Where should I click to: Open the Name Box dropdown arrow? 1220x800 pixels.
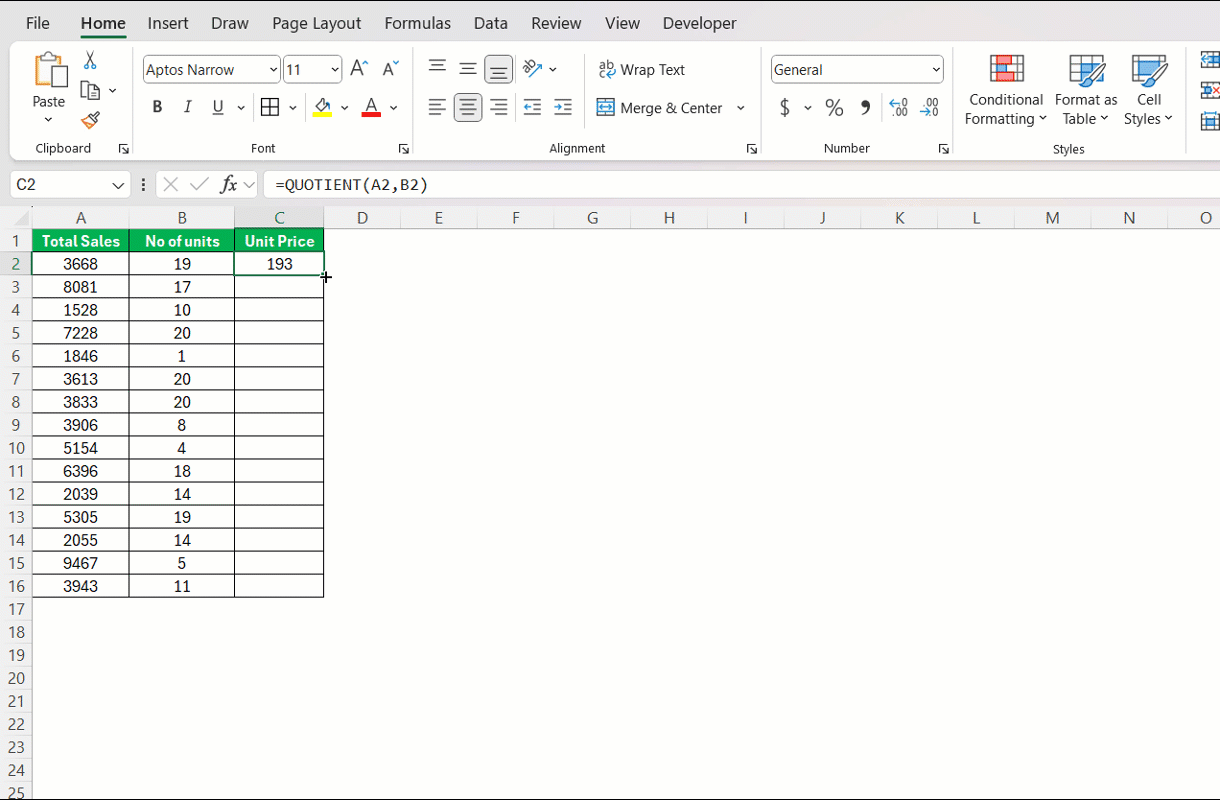[x=118, y=185]
